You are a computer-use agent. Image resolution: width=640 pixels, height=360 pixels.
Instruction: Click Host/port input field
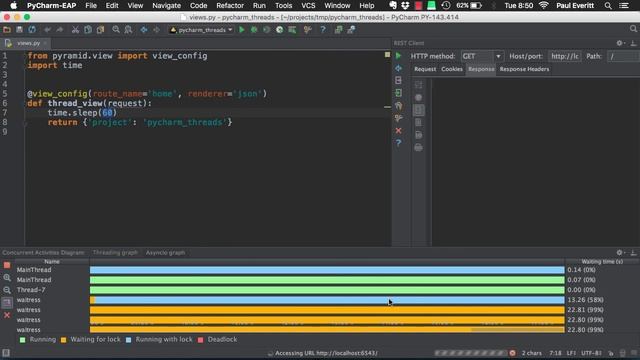(564, 56)
